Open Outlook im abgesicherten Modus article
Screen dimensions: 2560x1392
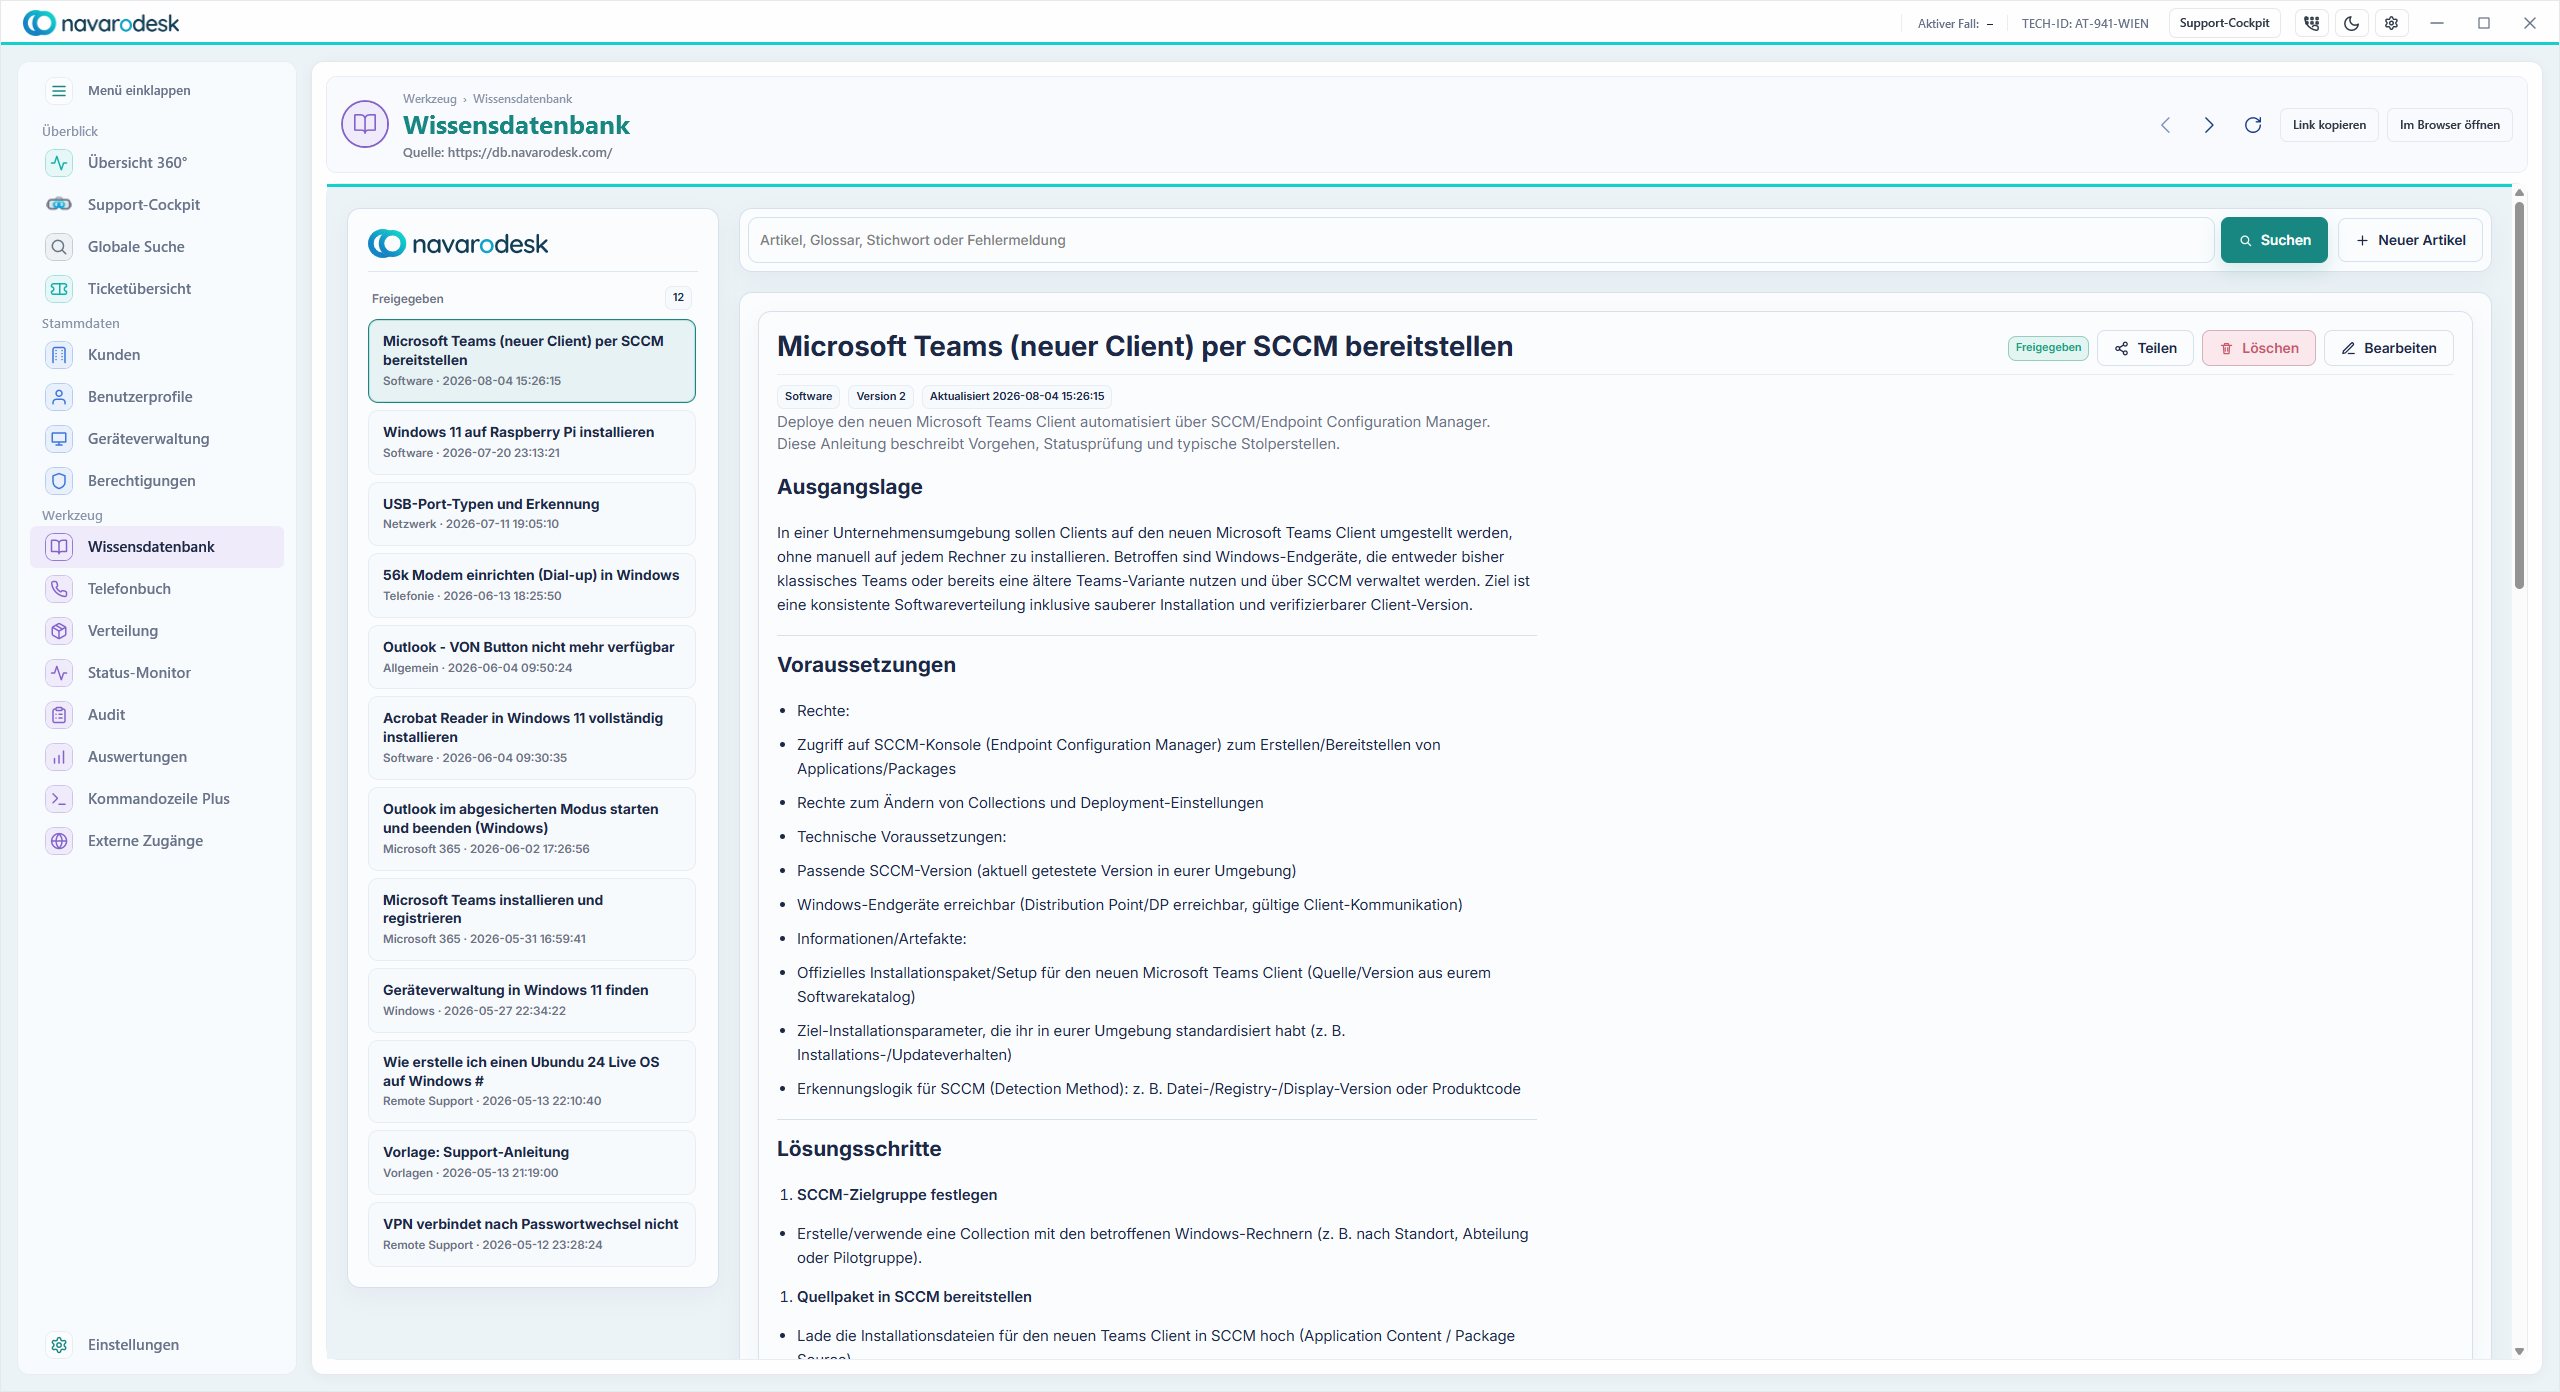tap(532, 829)
